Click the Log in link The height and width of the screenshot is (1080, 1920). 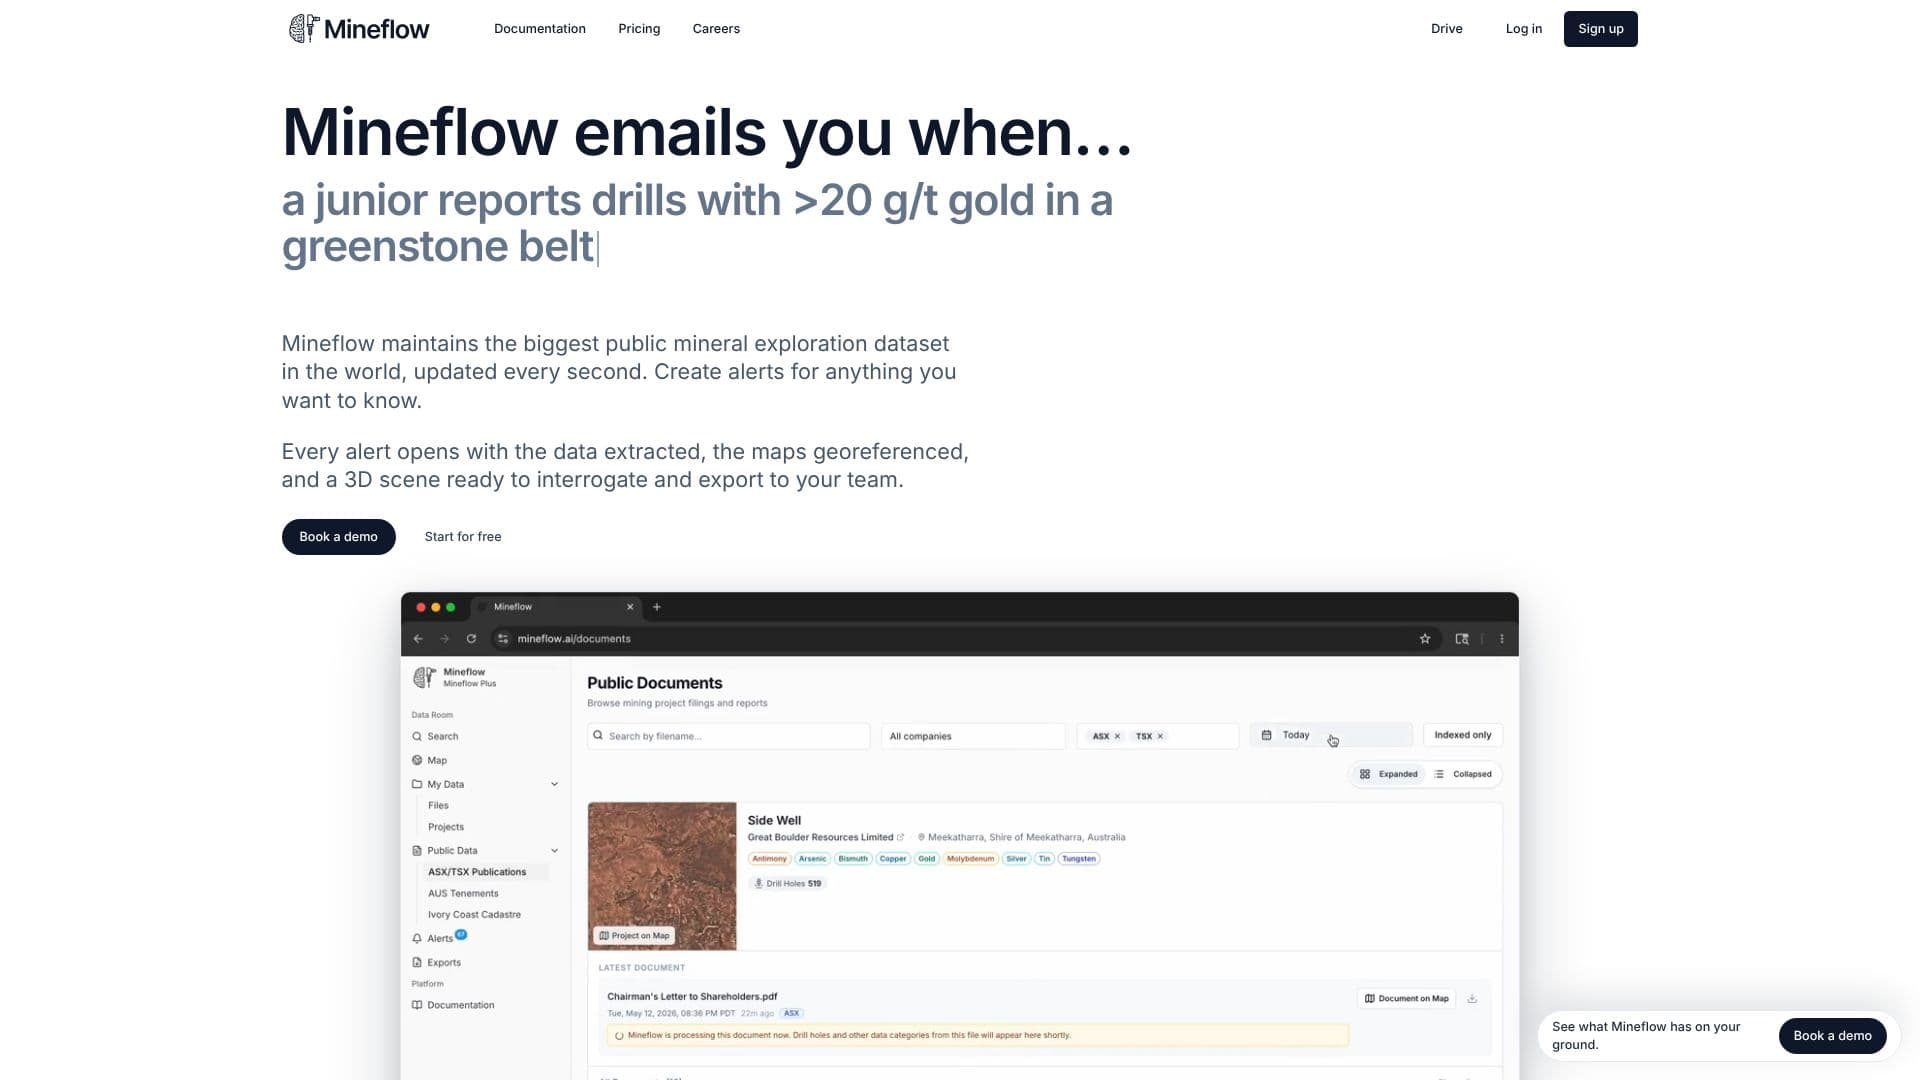pyautogui.click(x=1524, y=29)
